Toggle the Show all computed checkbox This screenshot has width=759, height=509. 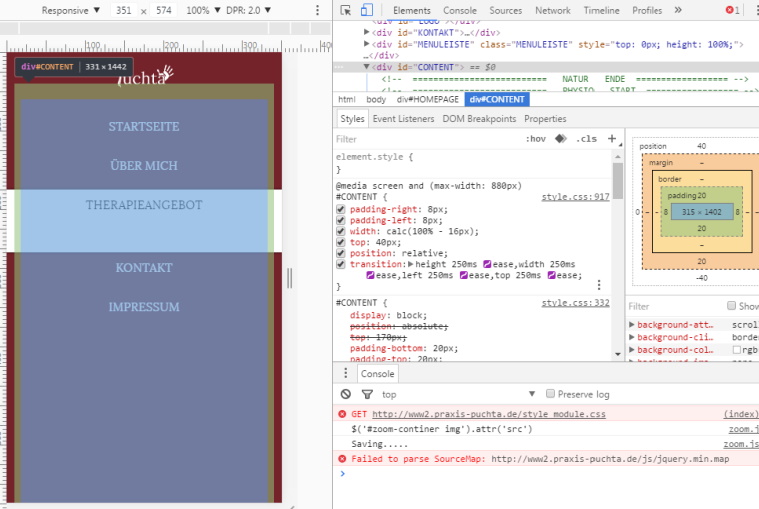pyautogui.click(x=731, y=305)
